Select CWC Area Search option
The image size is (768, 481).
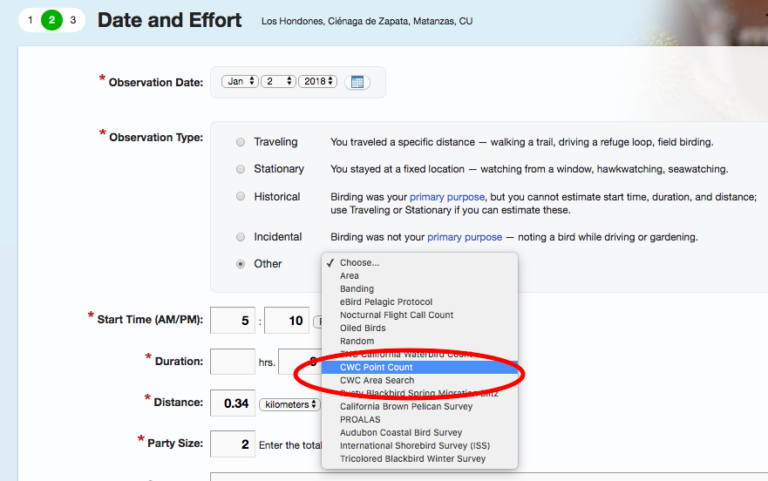click(x=376, y=380)
